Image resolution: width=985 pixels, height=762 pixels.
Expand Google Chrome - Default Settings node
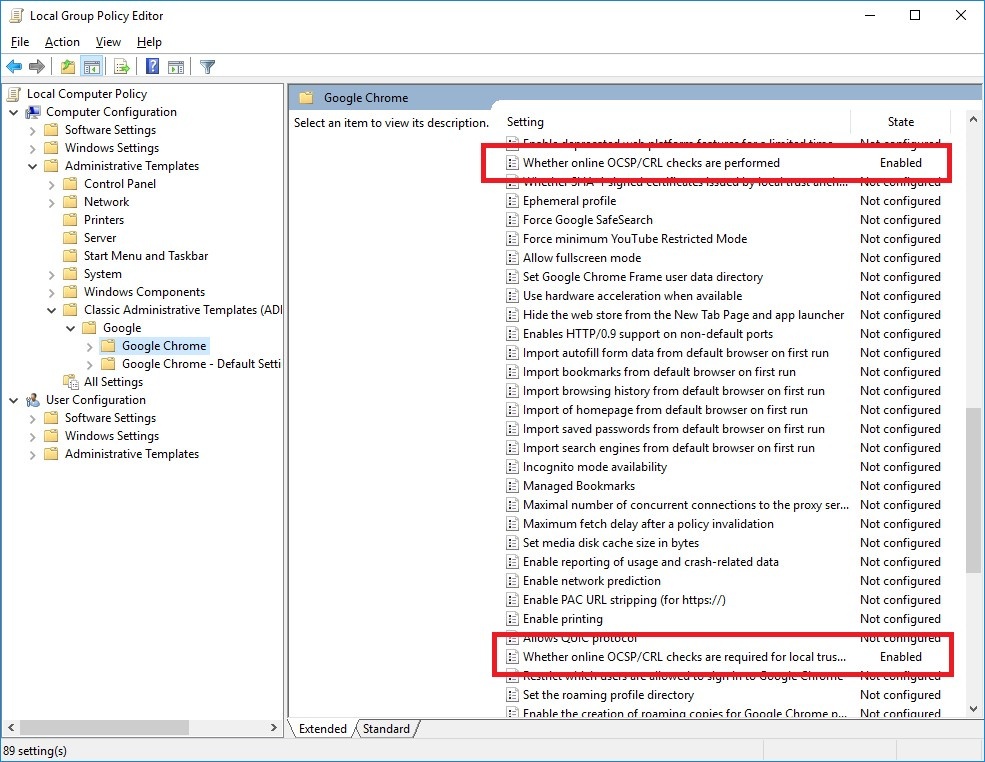point(89,364)
